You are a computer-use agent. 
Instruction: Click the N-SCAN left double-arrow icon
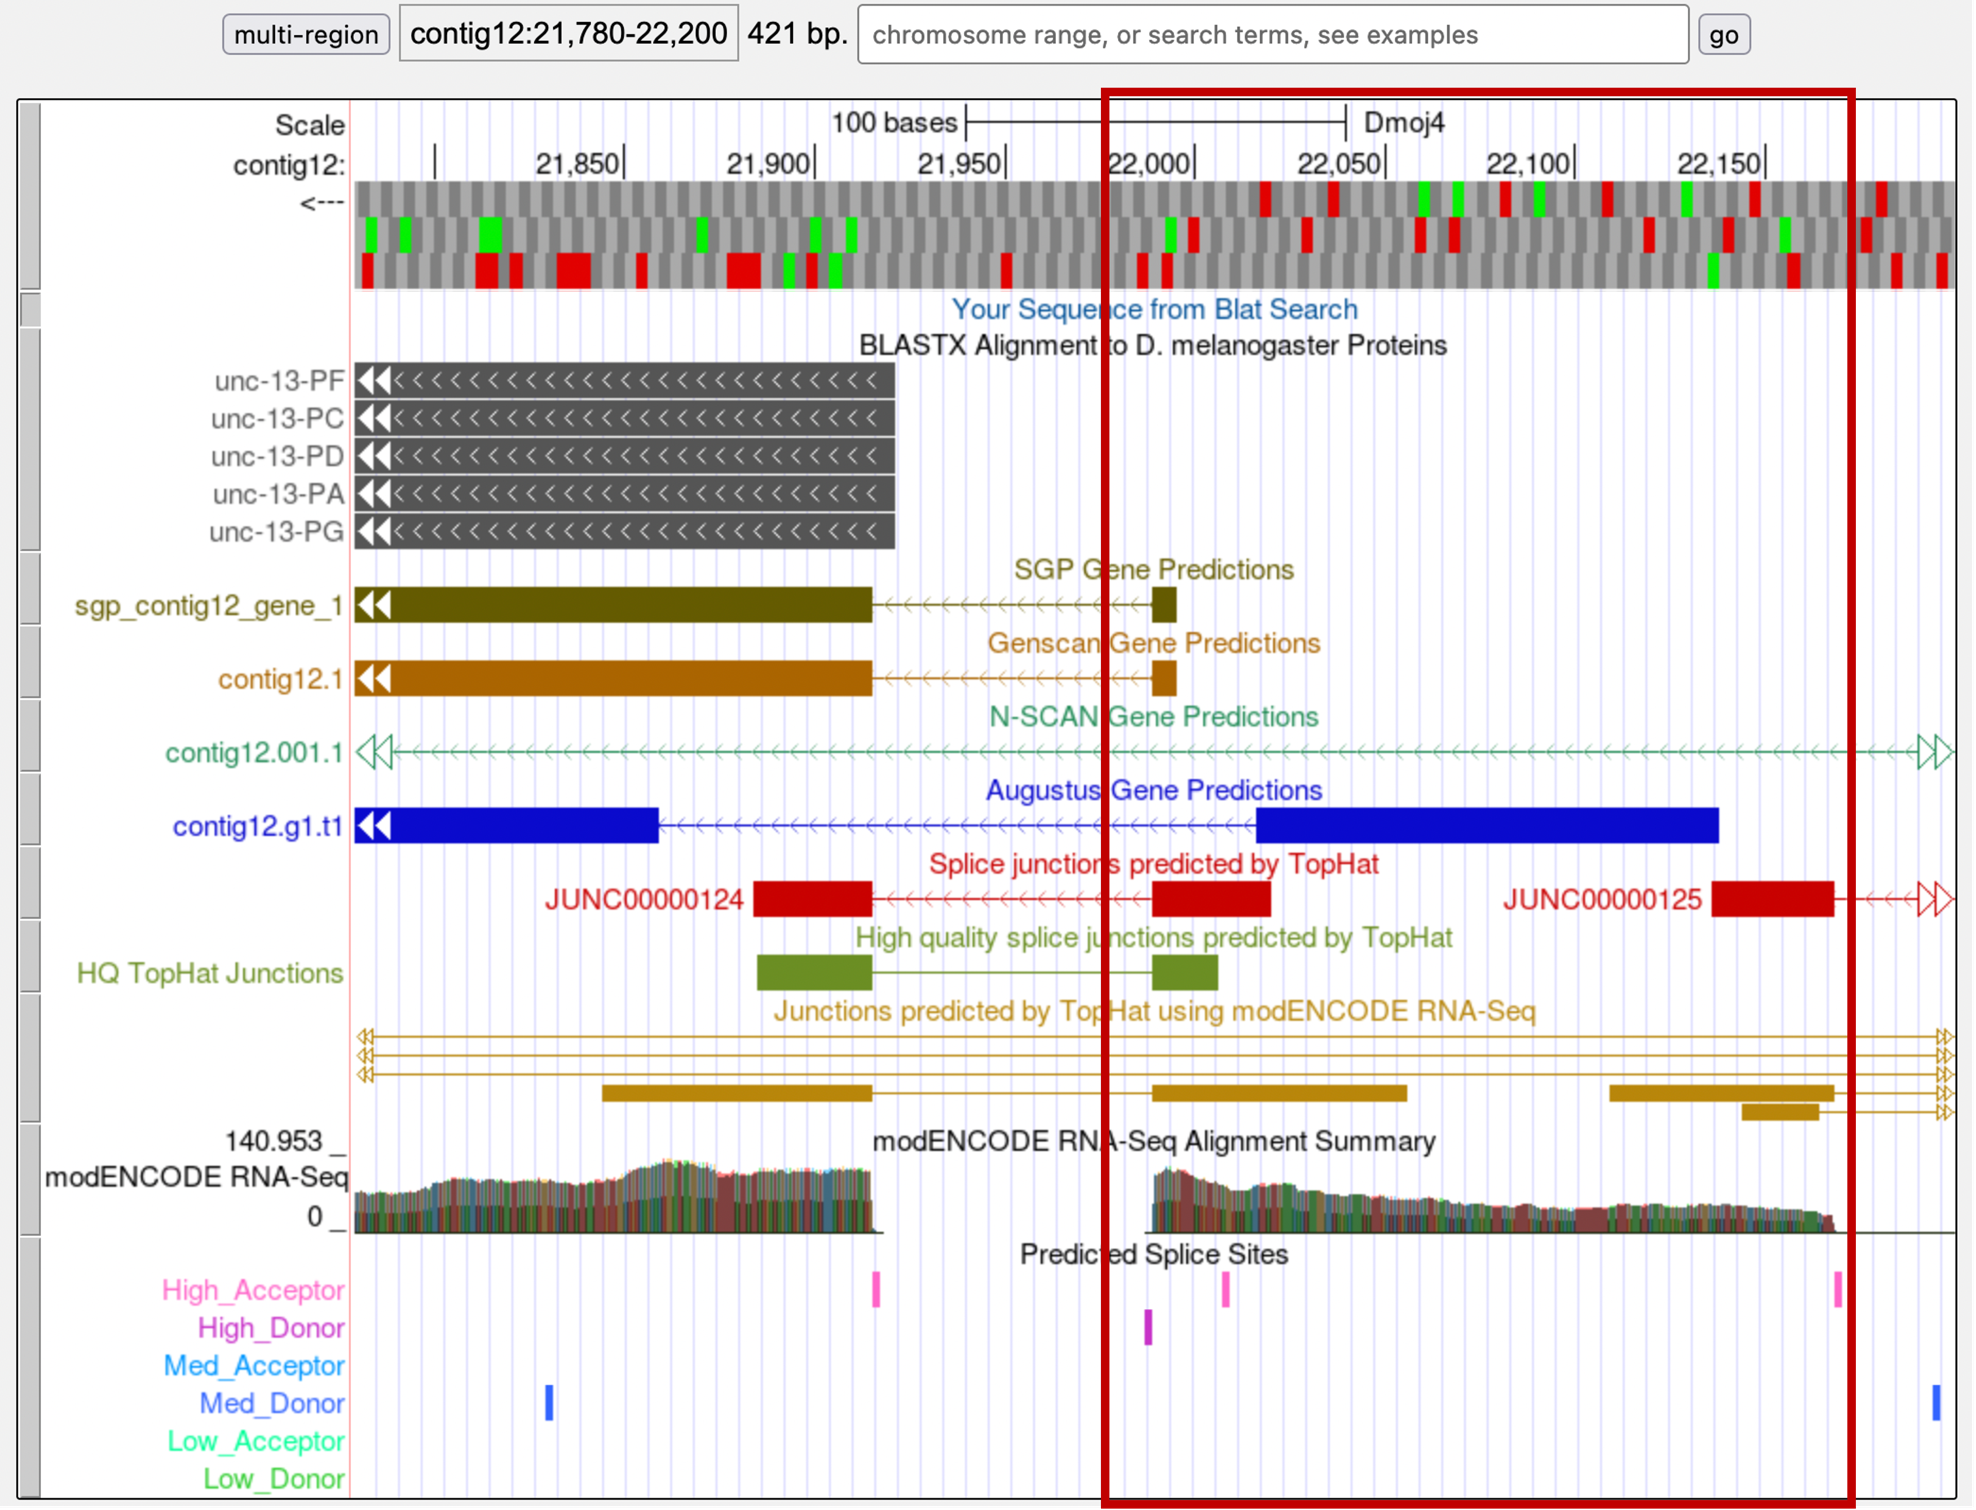375,752
